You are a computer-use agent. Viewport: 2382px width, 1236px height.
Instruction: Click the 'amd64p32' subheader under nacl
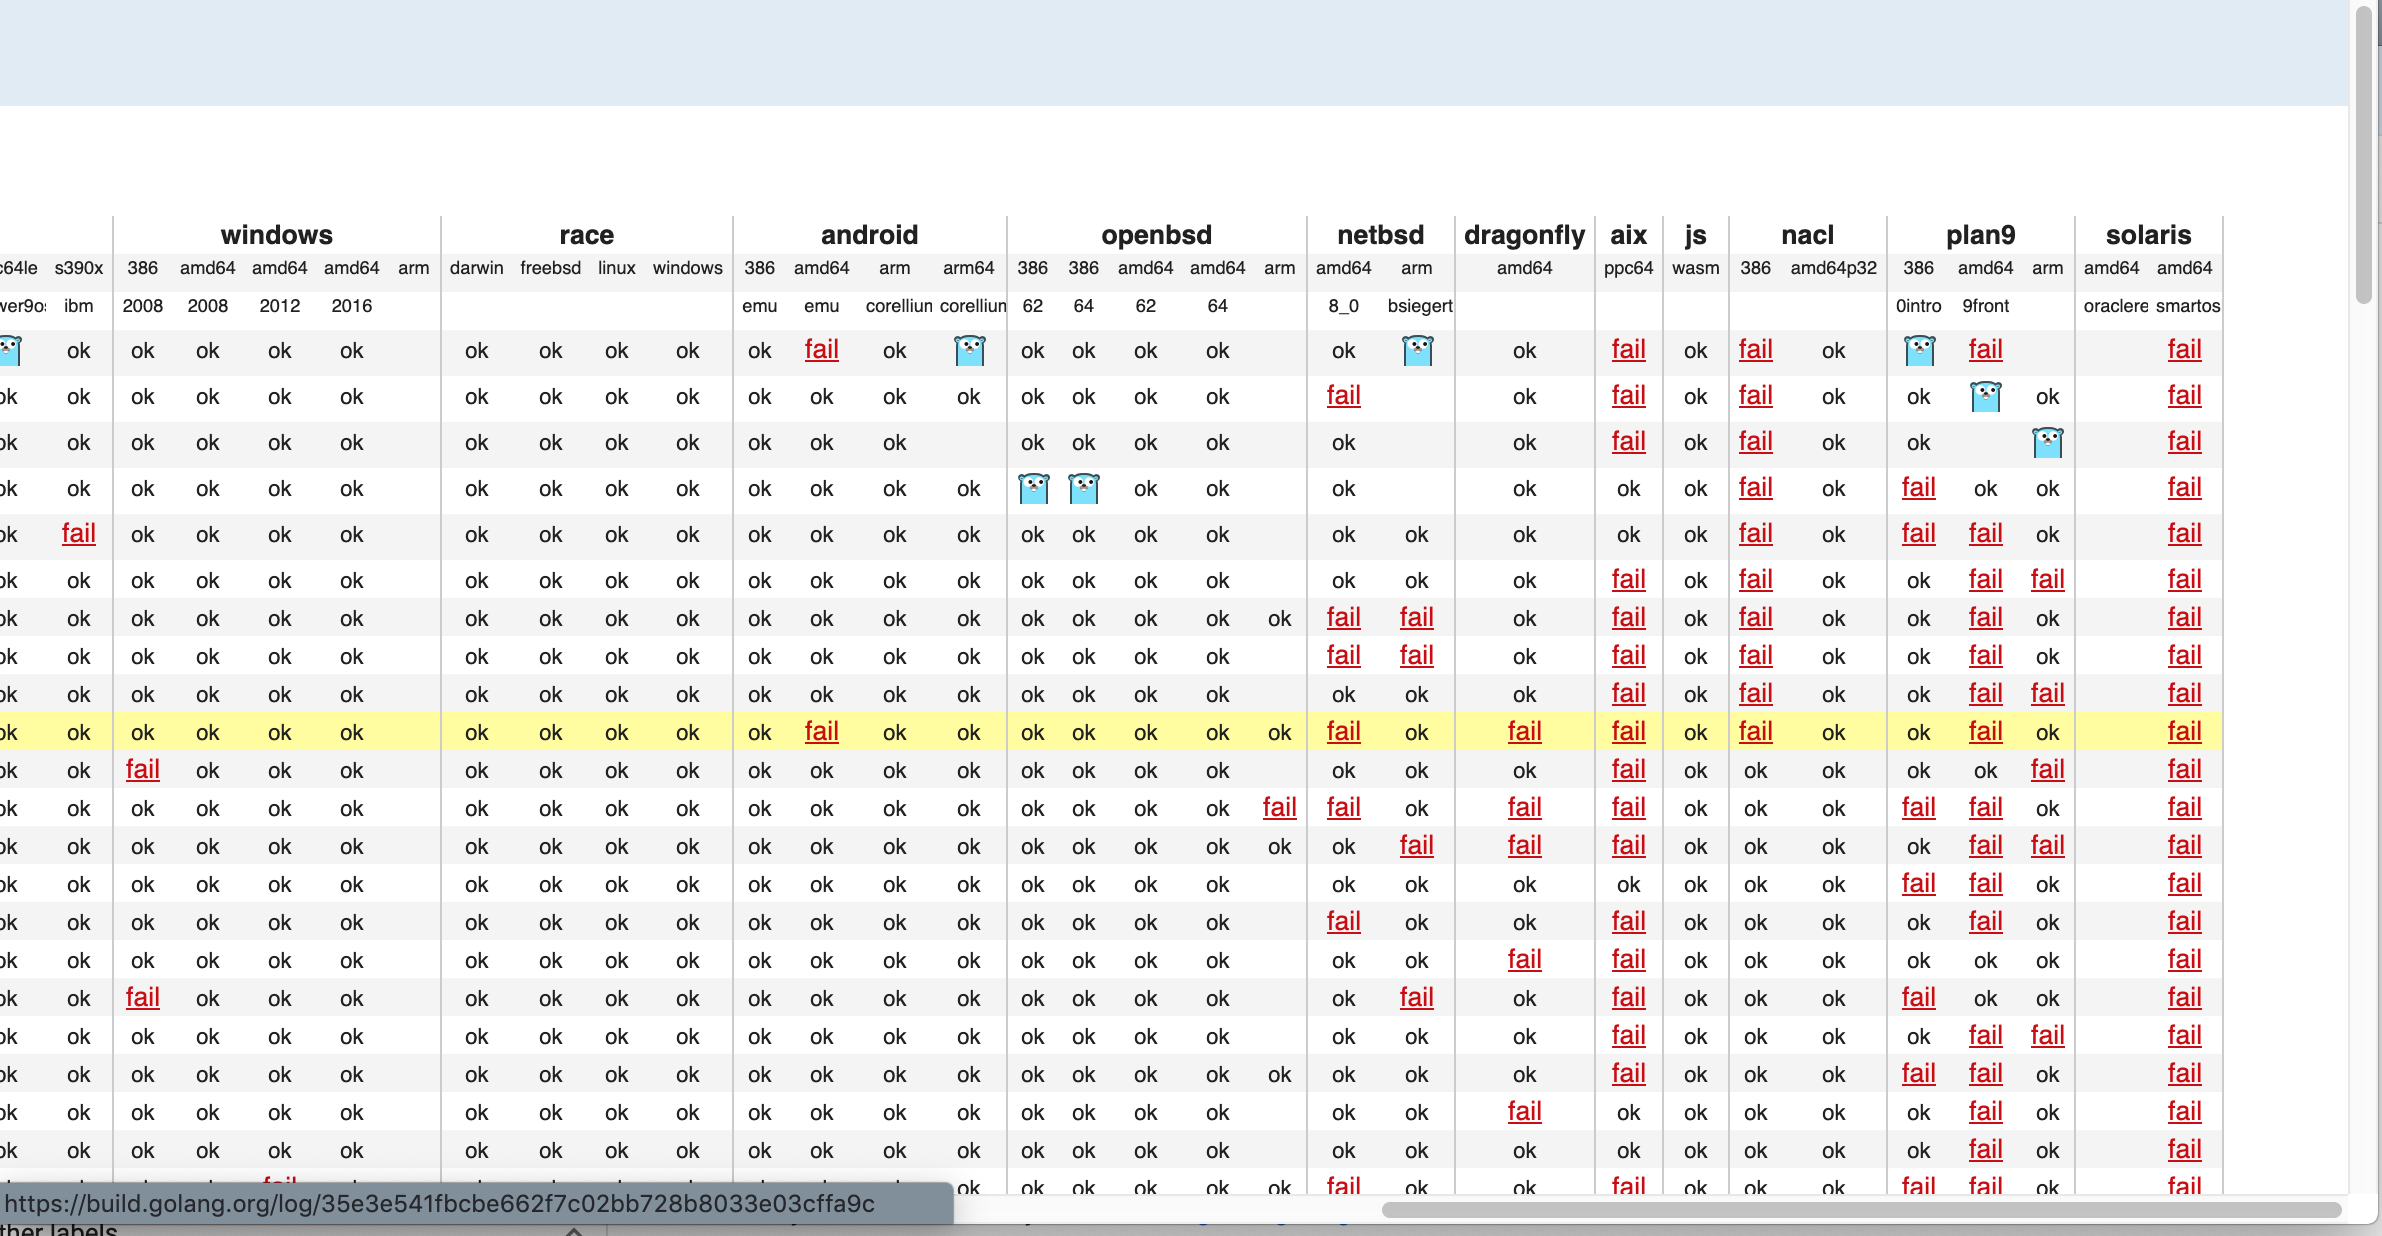click(1834, 268)
